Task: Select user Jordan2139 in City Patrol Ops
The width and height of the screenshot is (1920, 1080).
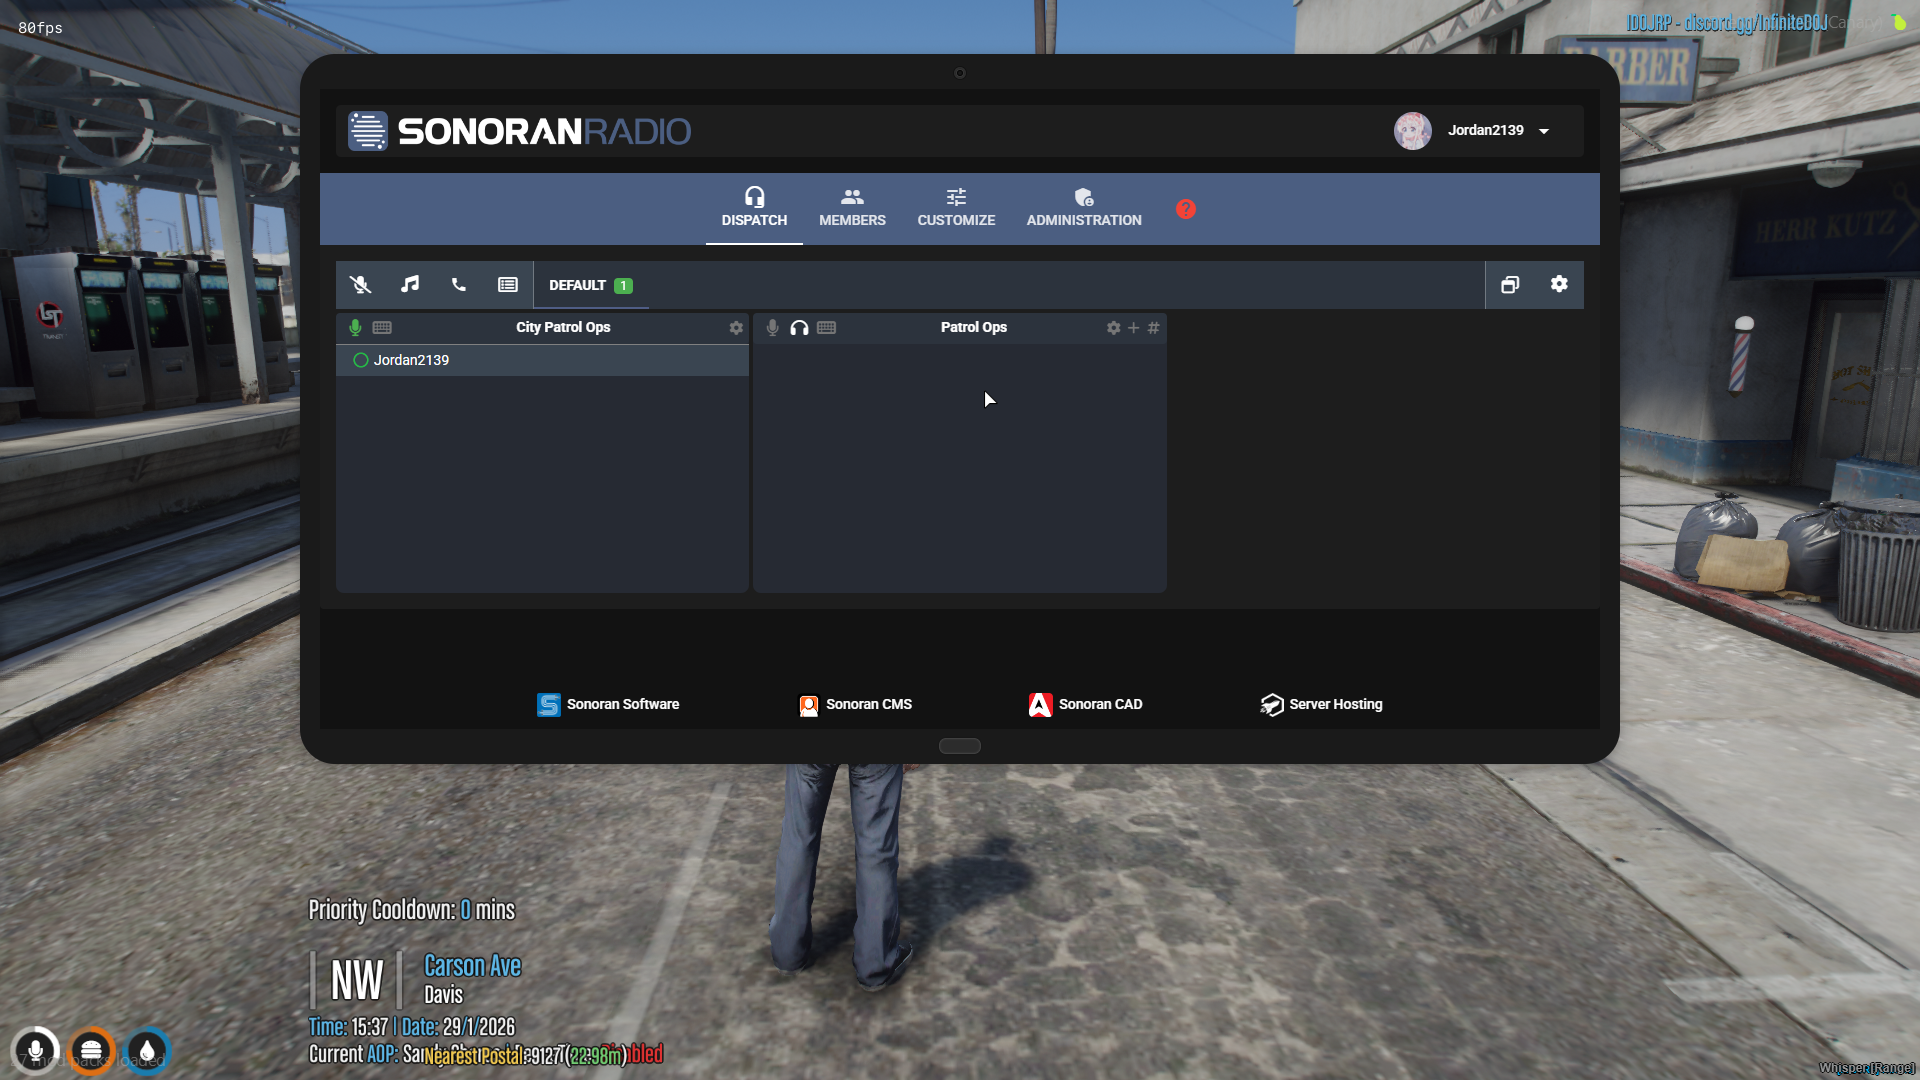Action: coord(412,361)
